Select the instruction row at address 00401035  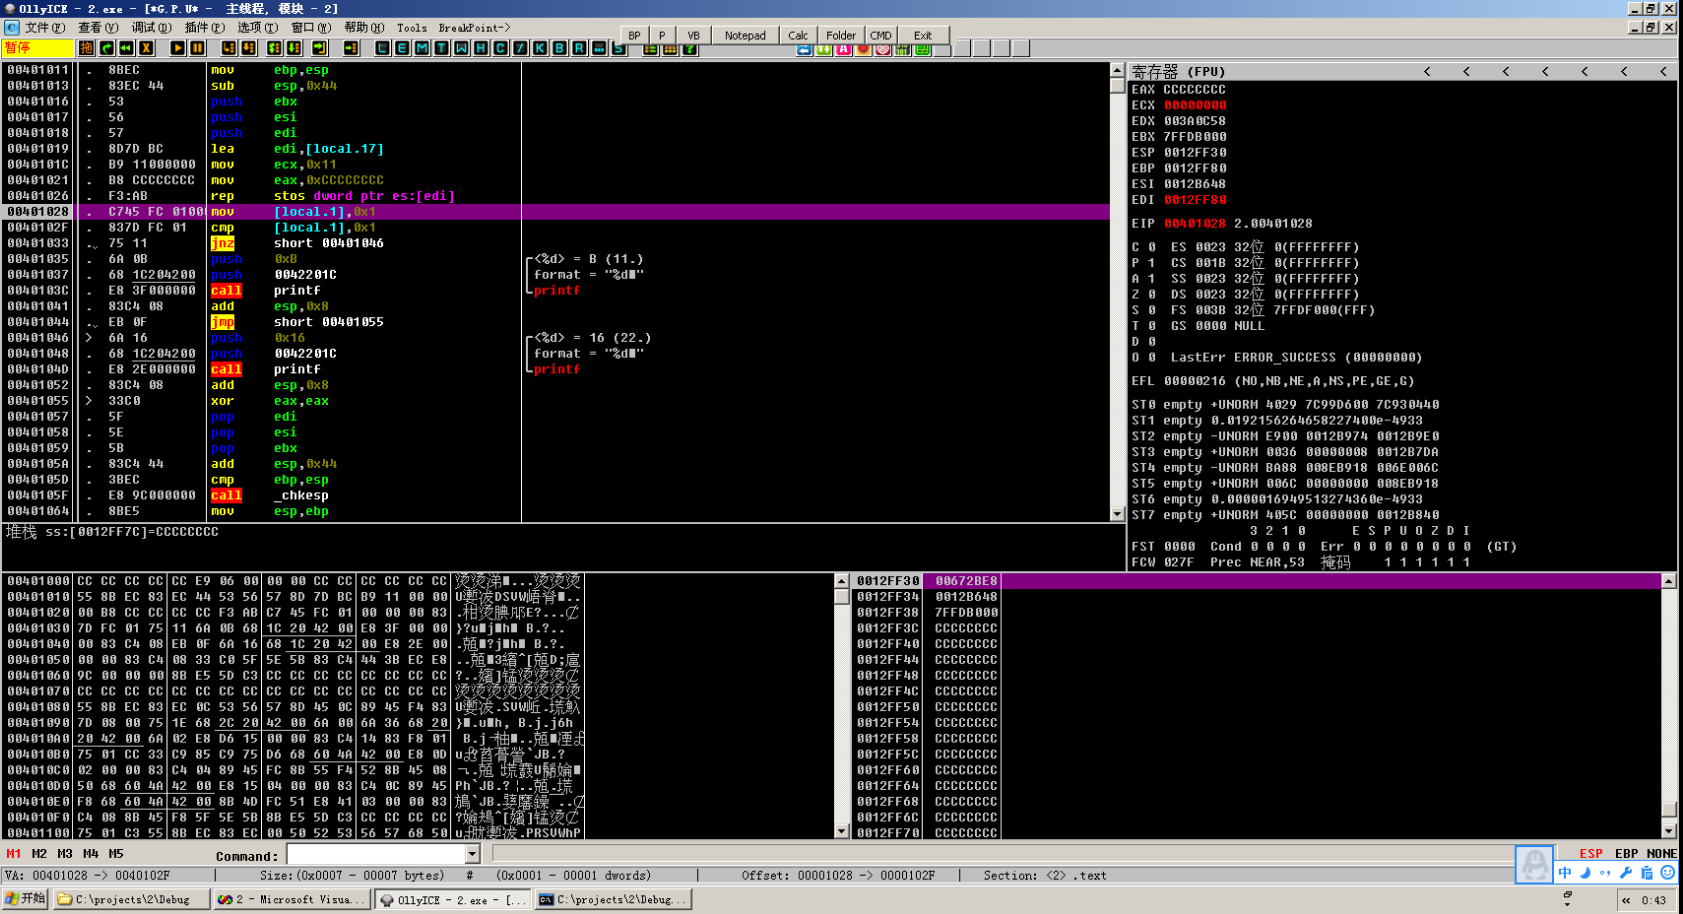(x=556, y=259)
